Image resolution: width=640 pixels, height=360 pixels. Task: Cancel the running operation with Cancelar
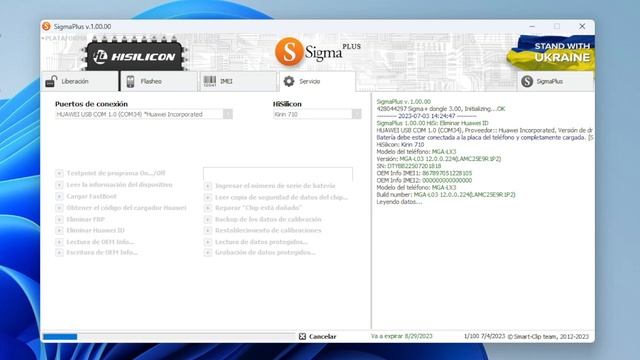318,336
